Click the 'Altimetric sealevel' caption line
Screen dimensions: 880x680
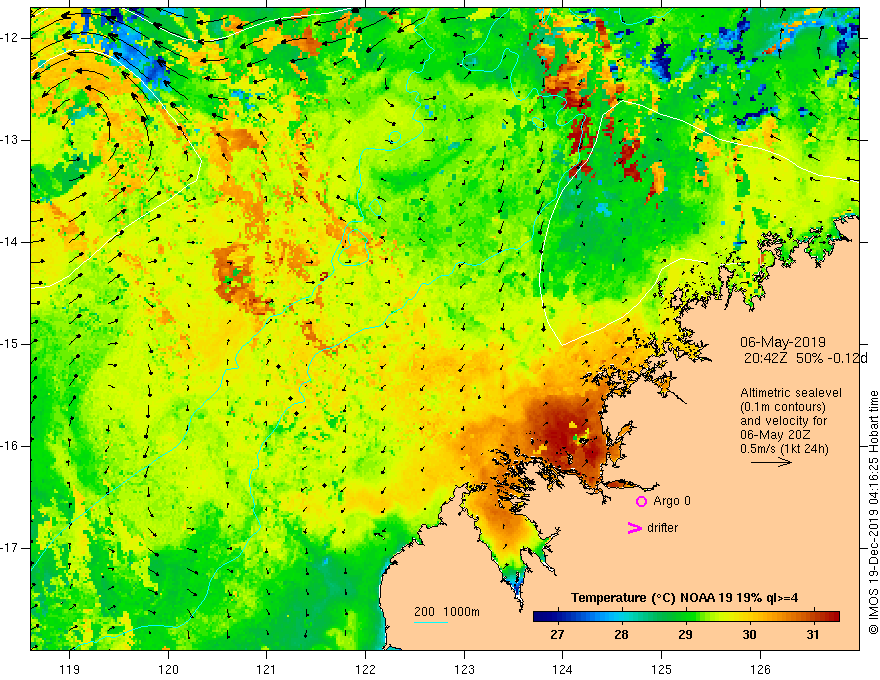pyautogui.click(x=791, y=393)
